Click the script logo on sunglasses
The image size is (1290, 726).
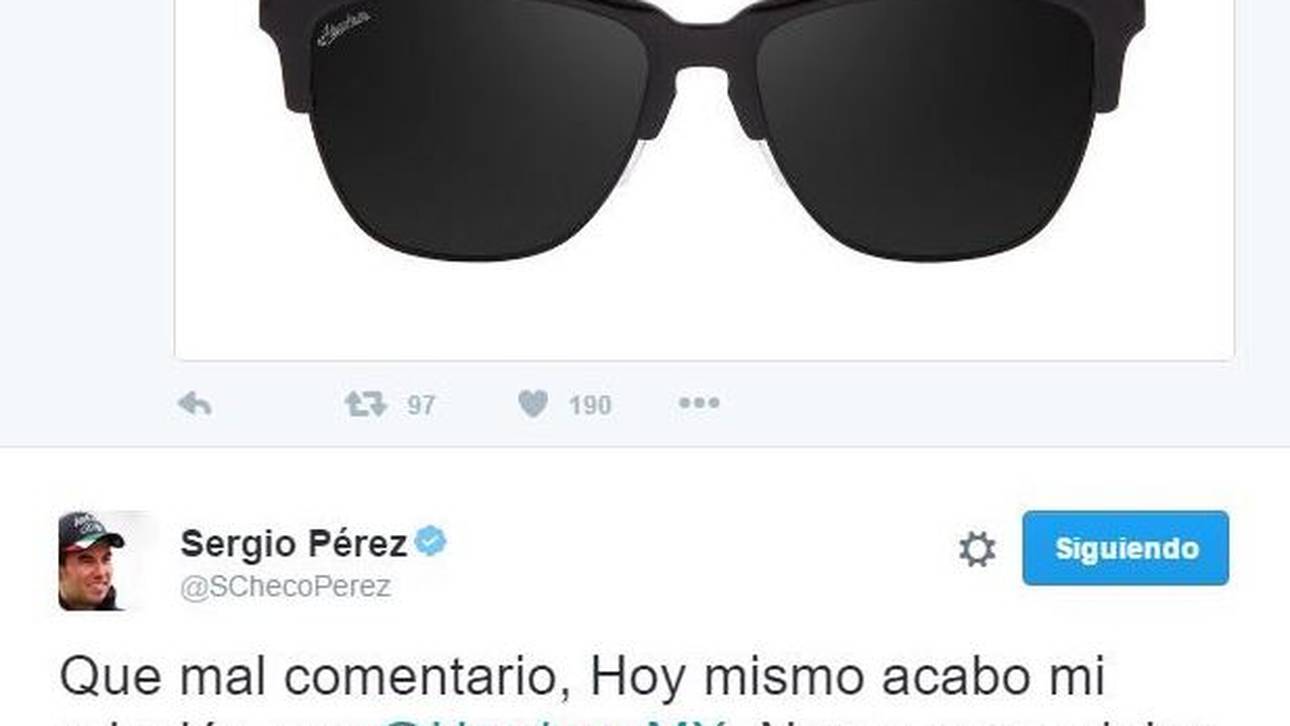point(343,29)
